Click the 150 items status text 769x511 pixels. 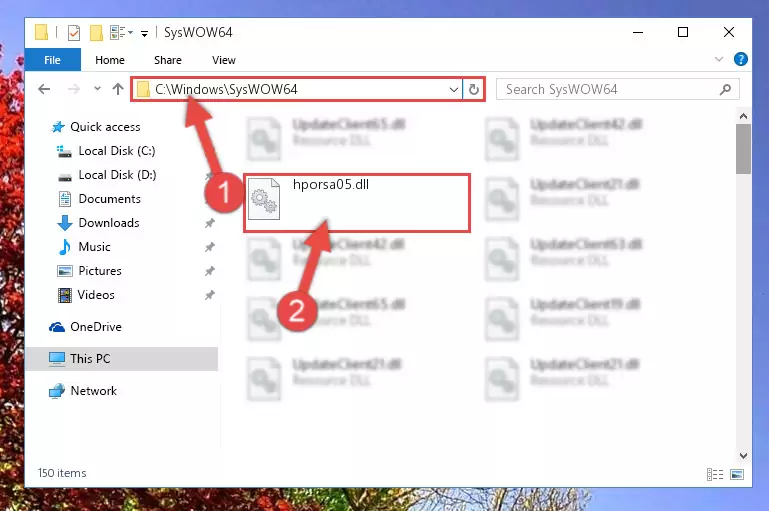62,473
